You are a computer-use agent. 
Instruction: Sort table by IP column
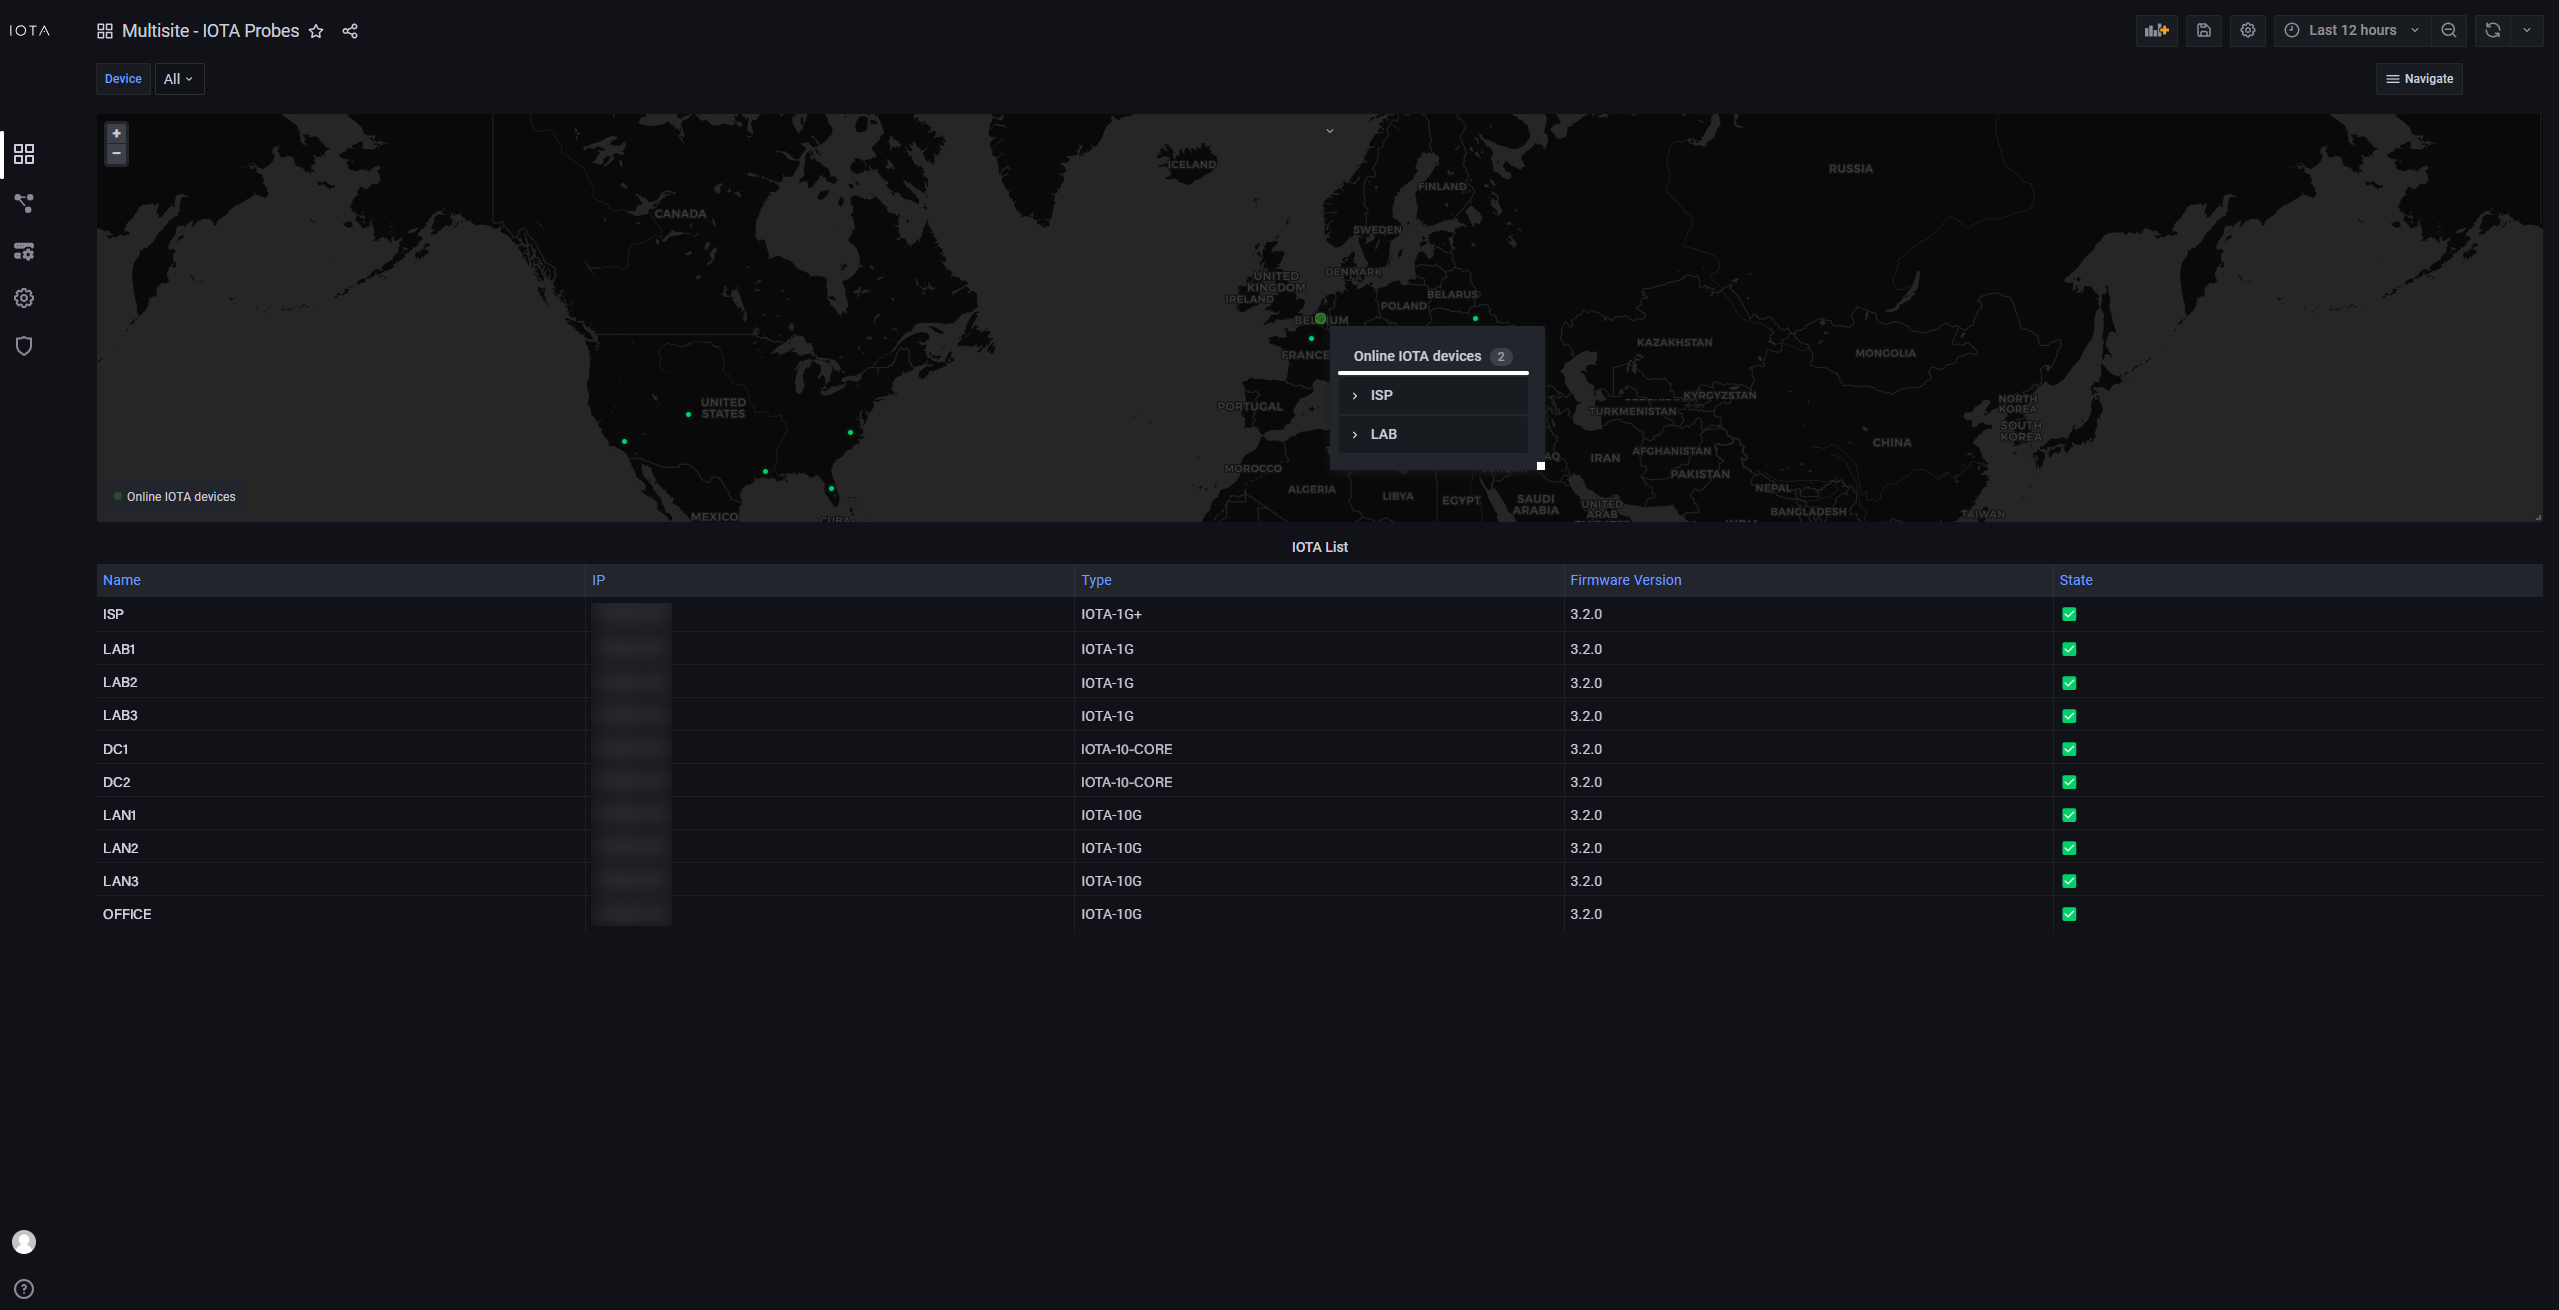[x=598, y=580]
